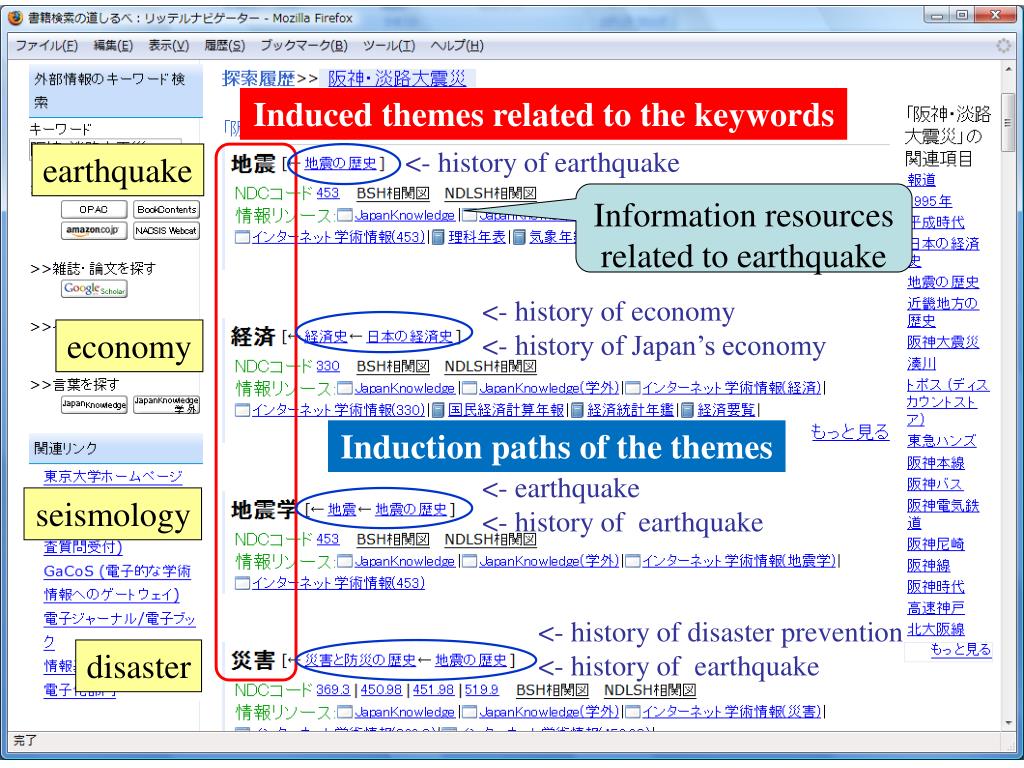Click 報道 in the related items list
Viewport: 1024px width, 768px height.
pos(921,180)
